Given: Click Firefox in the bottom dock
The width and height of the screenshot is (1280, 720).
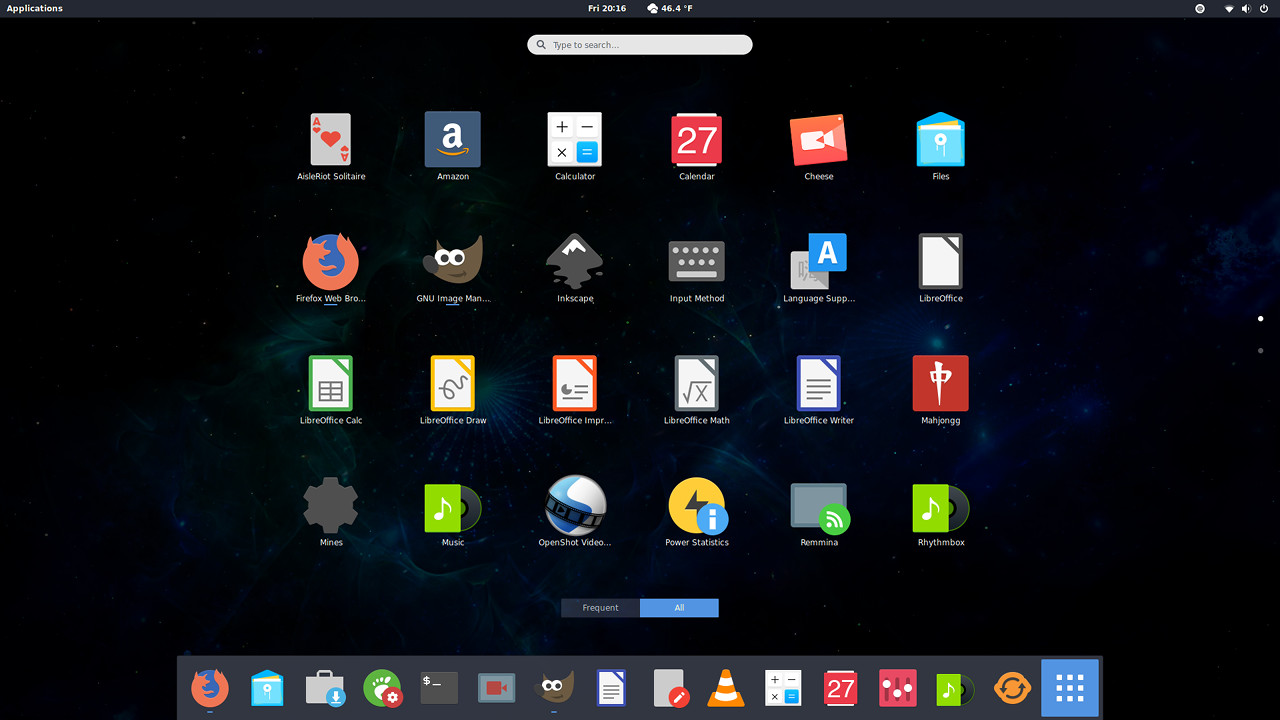Looking at the screenshot, I should pos(210,688).
